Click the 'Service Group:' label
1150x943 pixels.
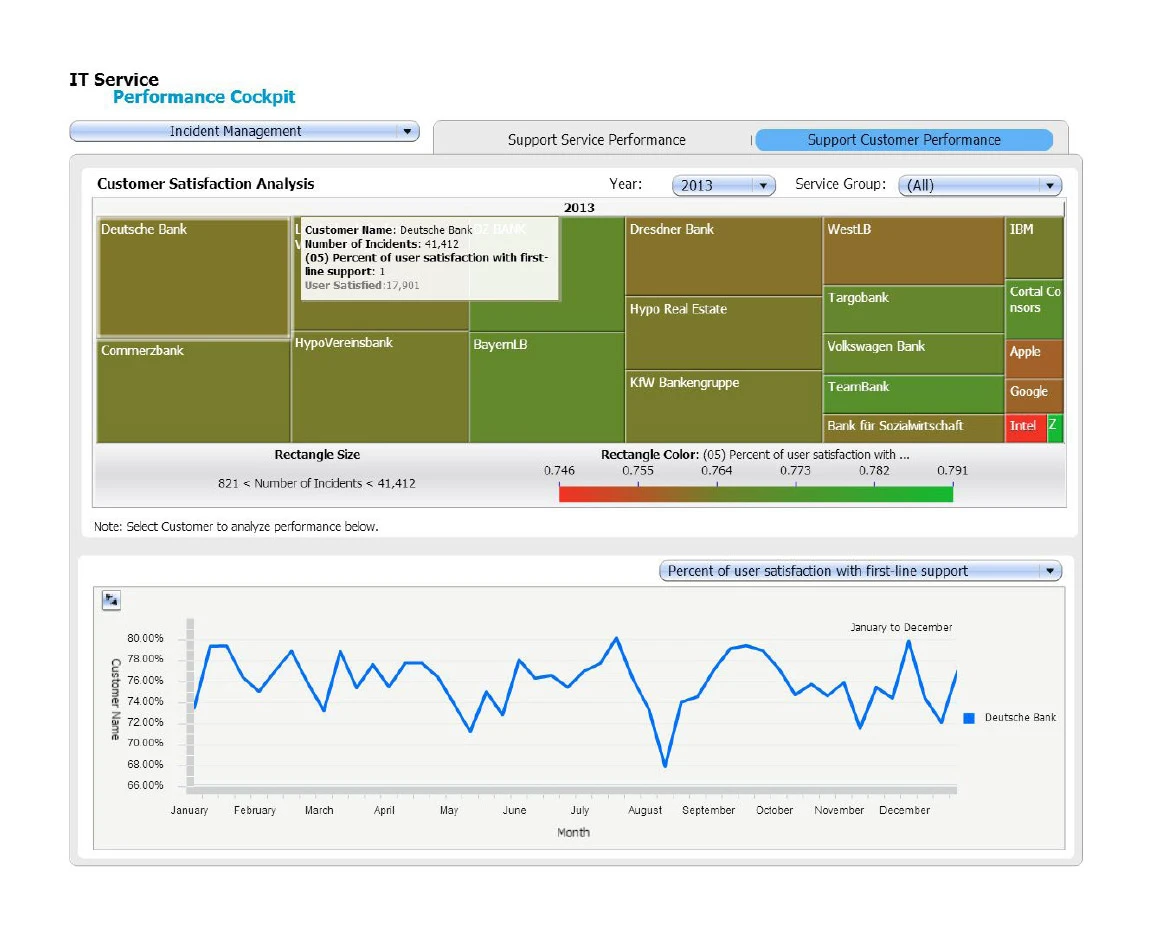(x=840, y=184)
